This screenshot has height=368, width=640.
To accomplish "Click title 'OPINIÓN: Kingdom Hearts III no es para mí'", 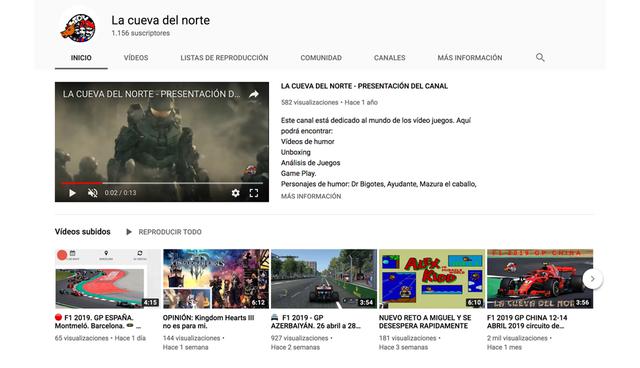I will point(208,321).
